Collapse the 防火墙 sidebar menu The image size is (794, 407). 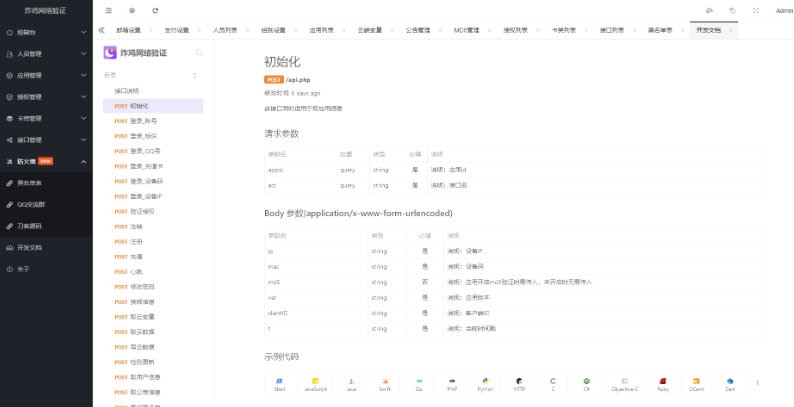pos(46,161)
